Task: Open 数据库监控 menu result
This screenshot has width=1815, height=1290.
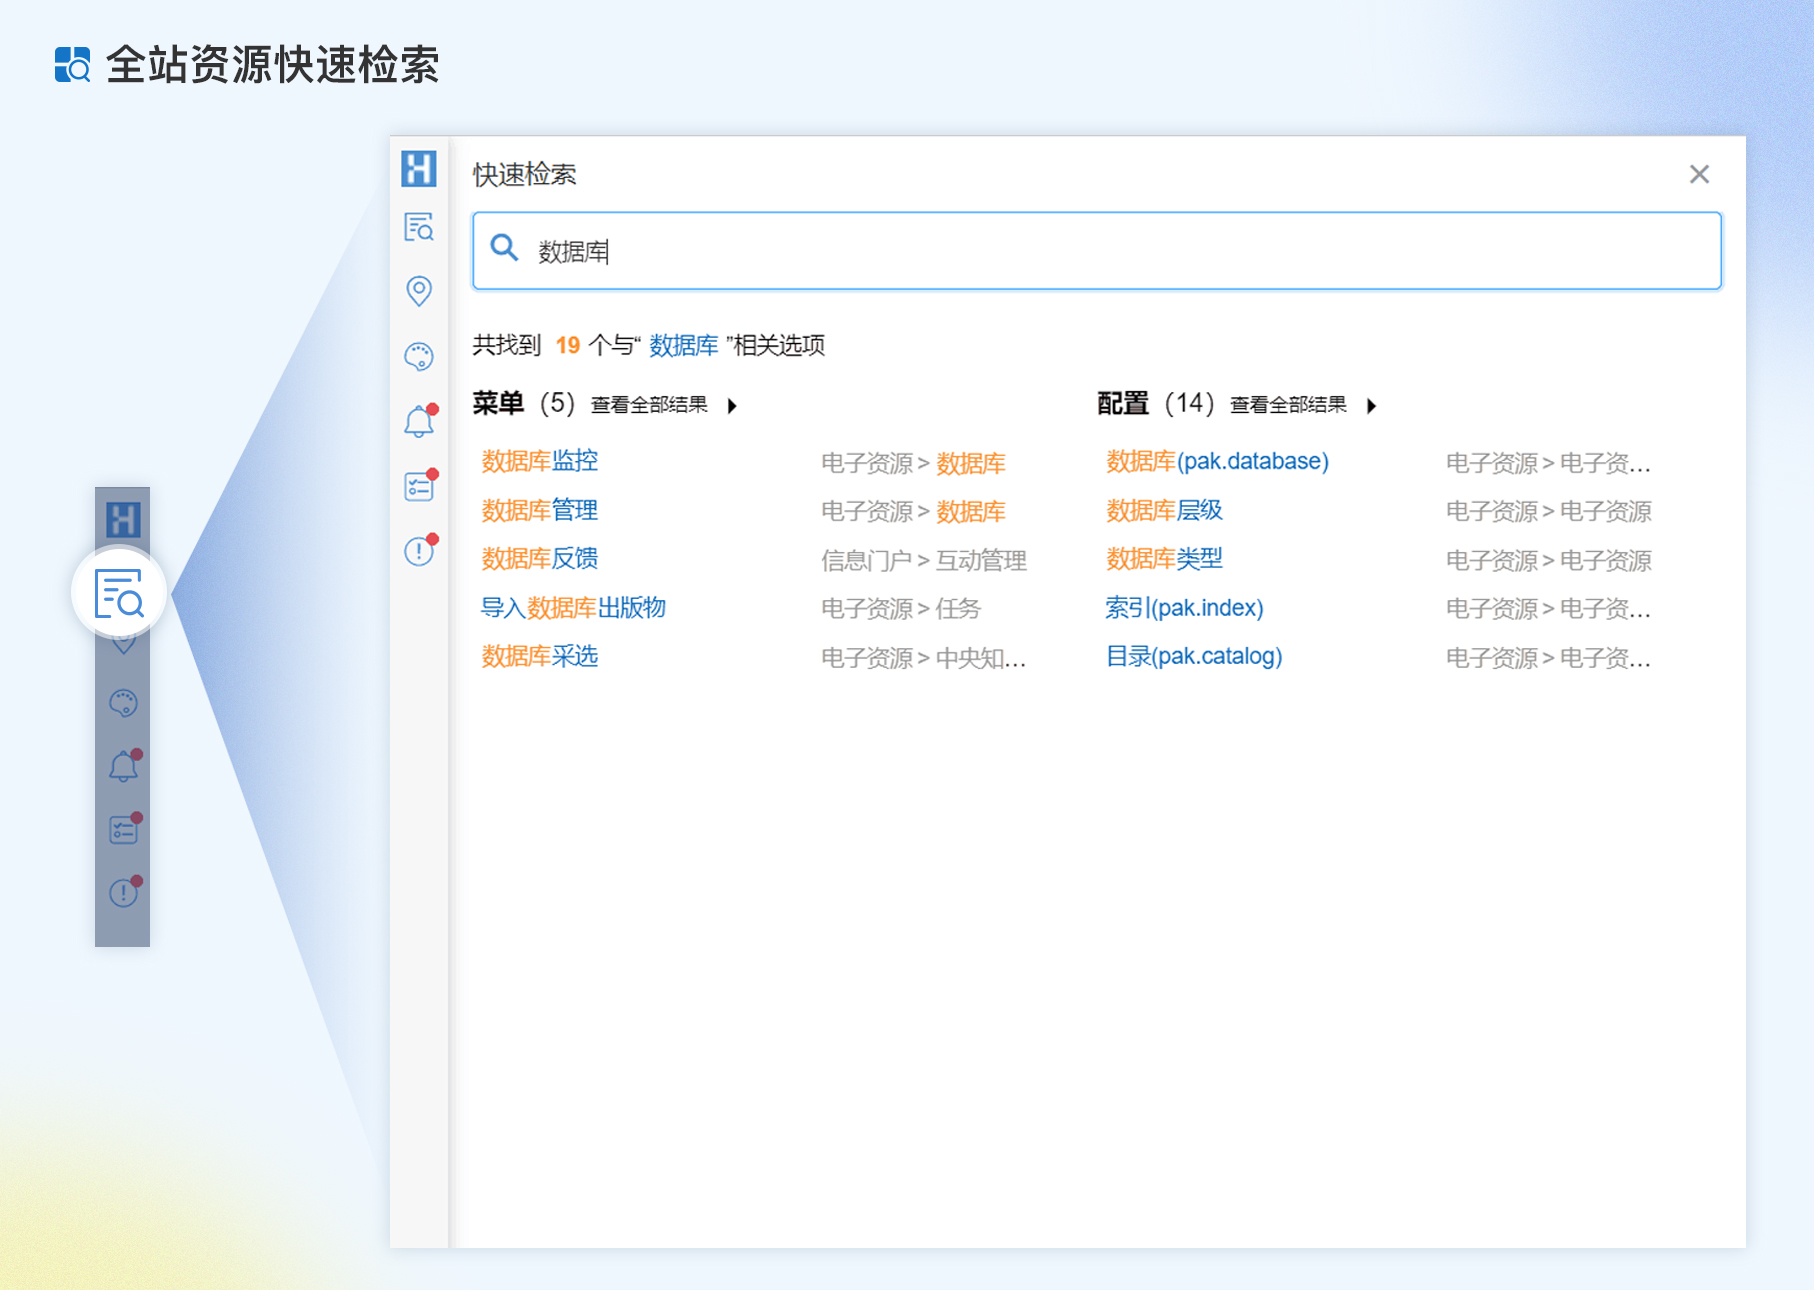Action: (540, 461)
